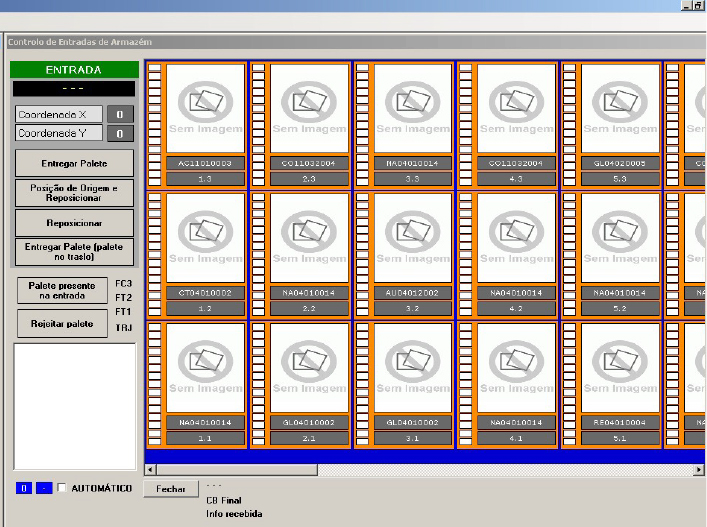
Task: Click the blue dash indicator box
Action: (x=44, y=488)
